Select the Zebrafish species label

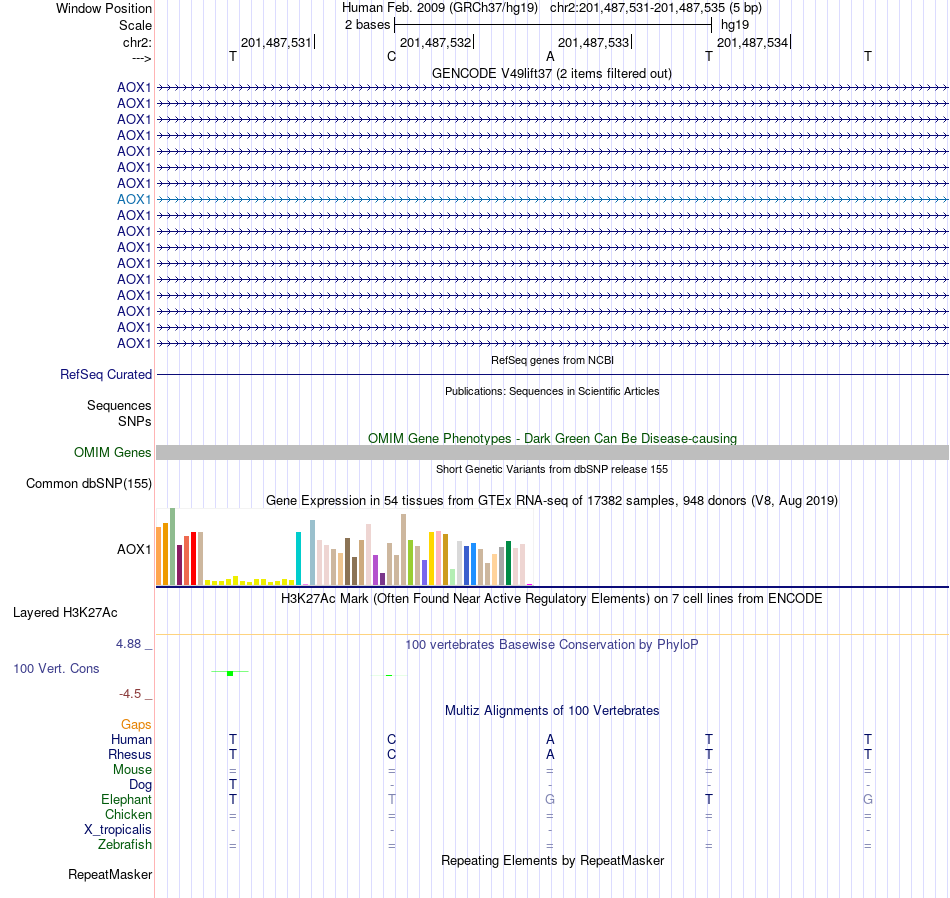[x=125, y=845]
